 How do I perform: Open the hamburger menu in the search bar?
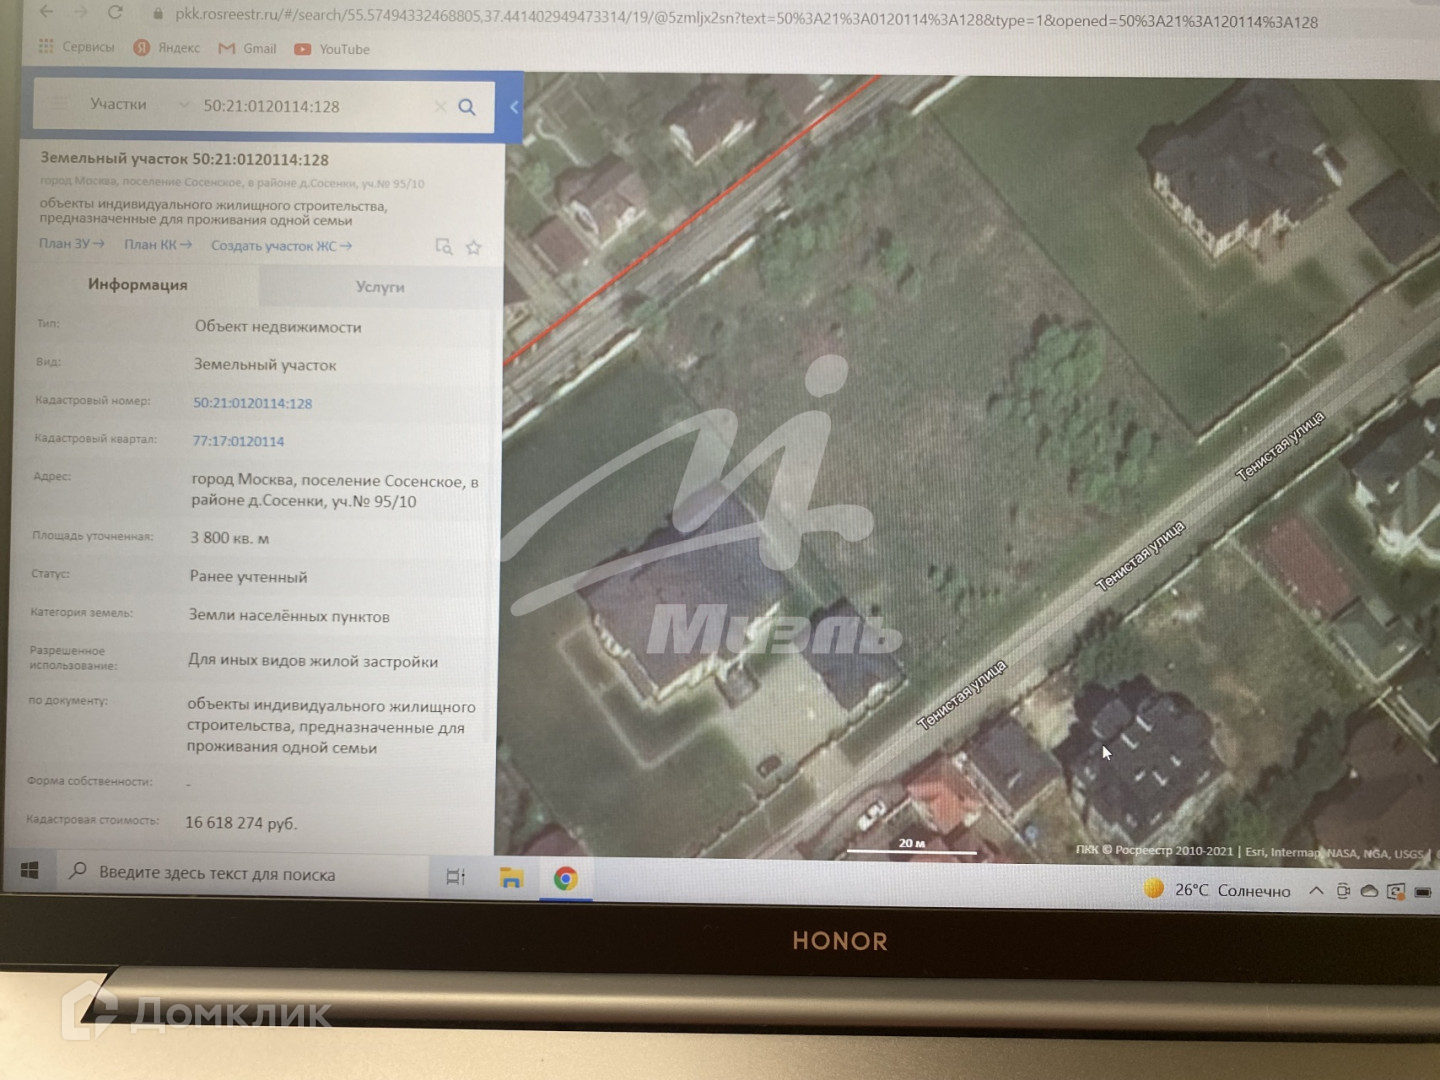tap(59, 103)
